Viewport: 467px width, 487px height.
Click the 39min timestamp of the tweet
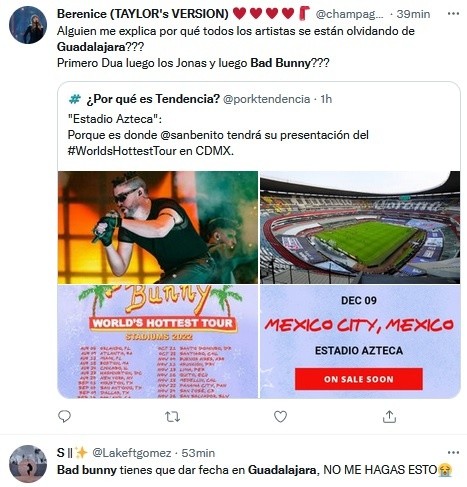413,14
